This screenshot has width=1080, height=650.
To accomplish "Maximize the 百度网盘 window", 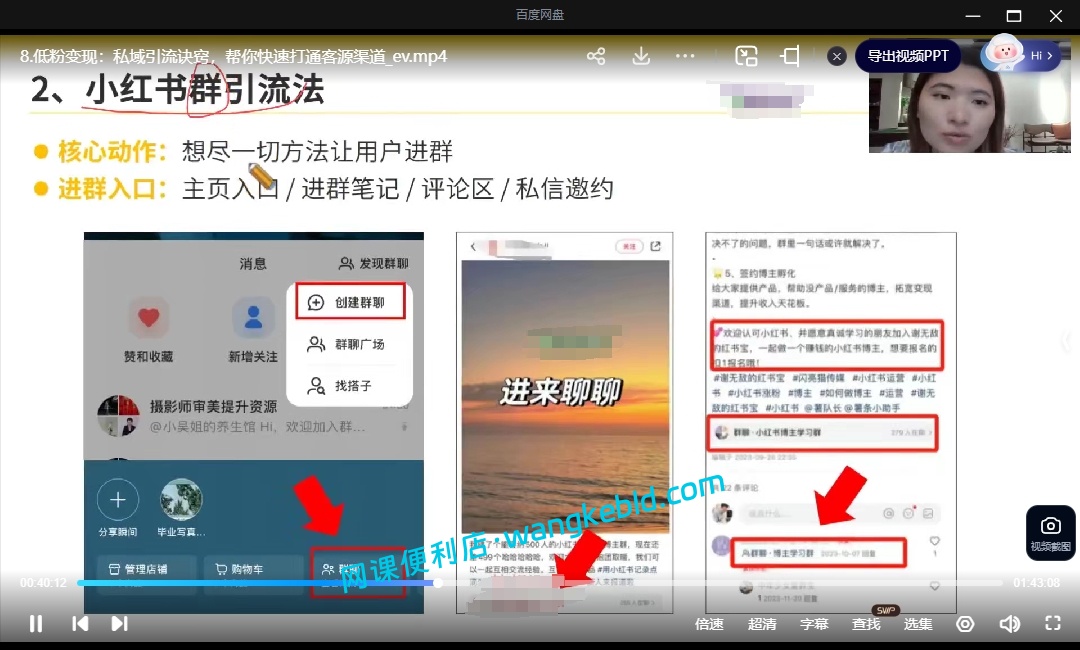I will [1014, 15].
